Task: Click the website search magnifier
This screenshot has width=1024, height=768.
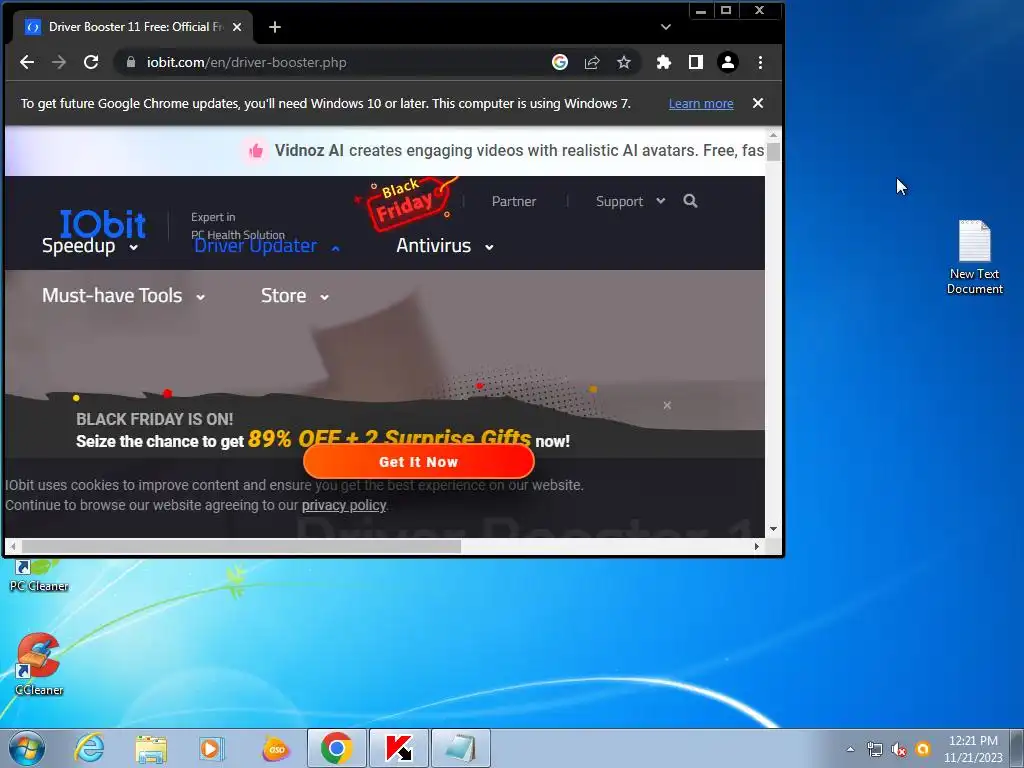Action: 690,201
